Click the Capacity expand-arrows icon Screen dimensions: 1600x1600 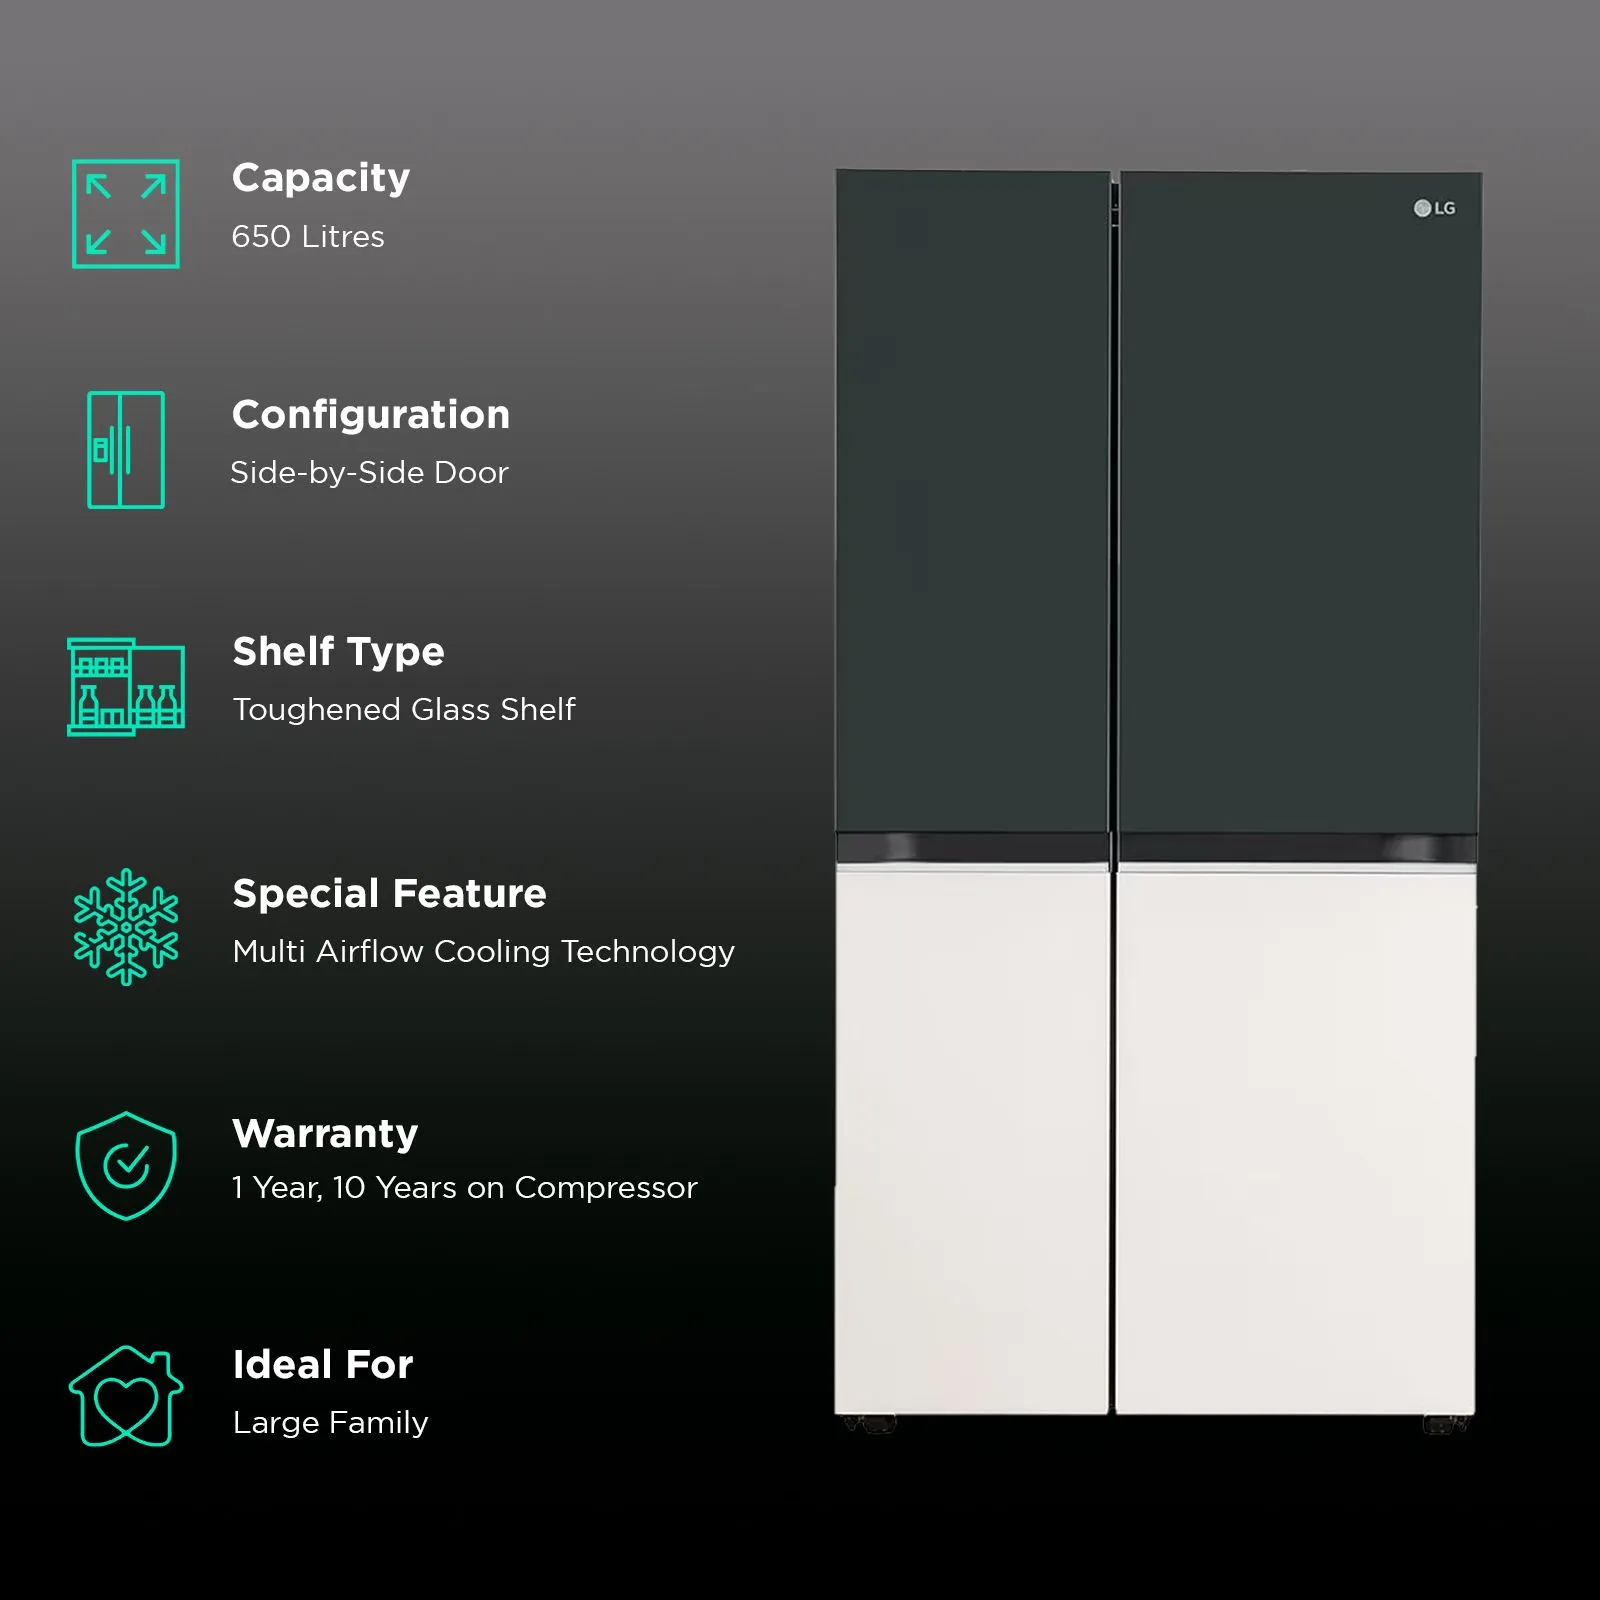click(x=126, y=214)
